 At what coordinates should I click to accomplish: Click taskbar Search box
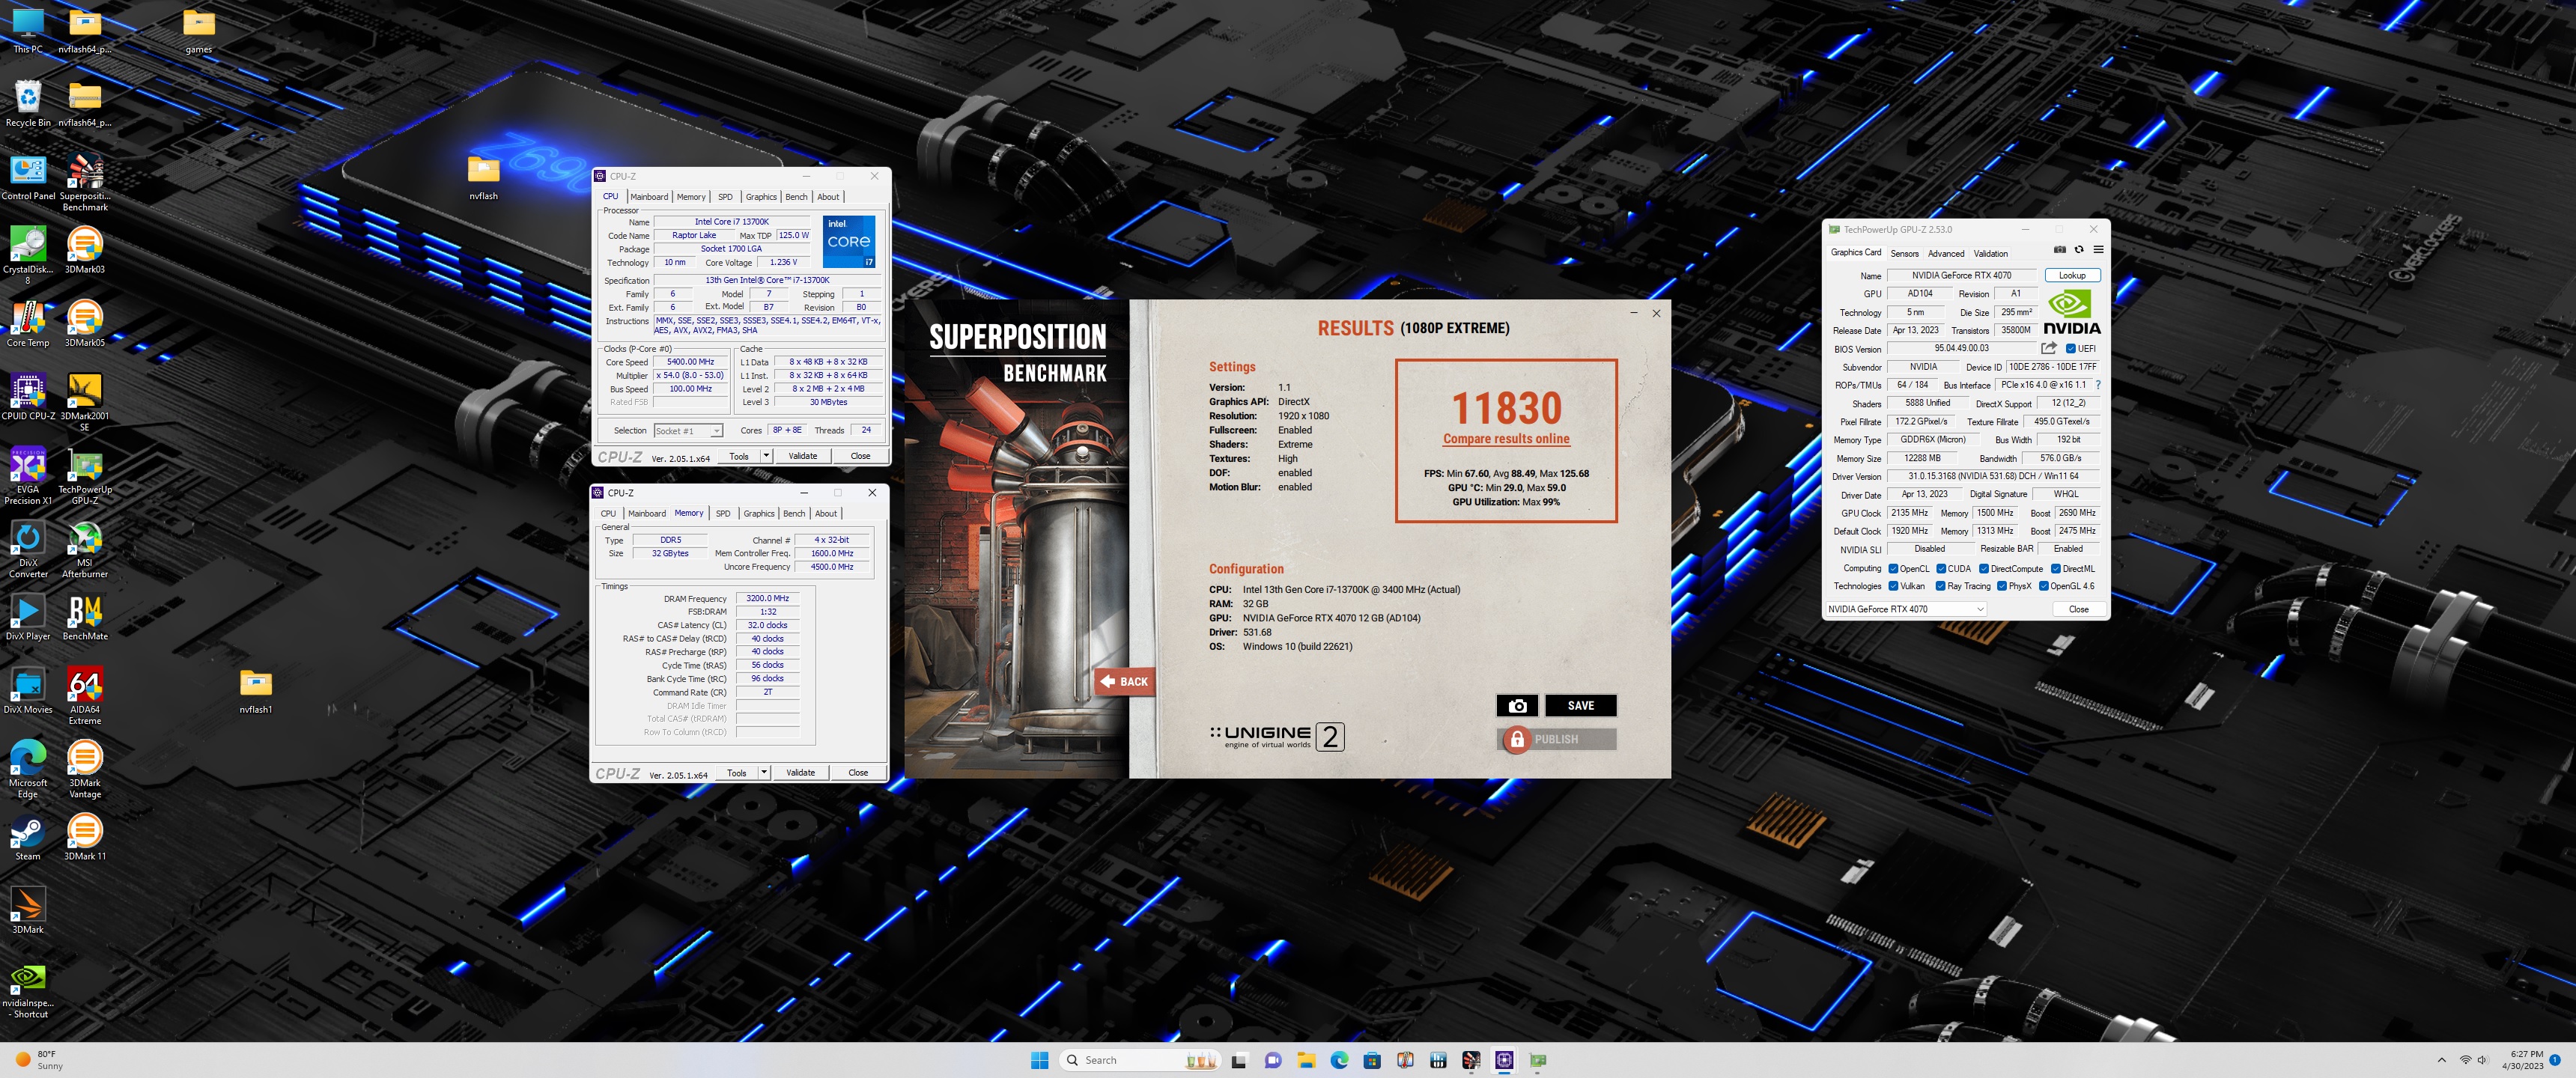pyautogui.click(x=1139, y=1060)
